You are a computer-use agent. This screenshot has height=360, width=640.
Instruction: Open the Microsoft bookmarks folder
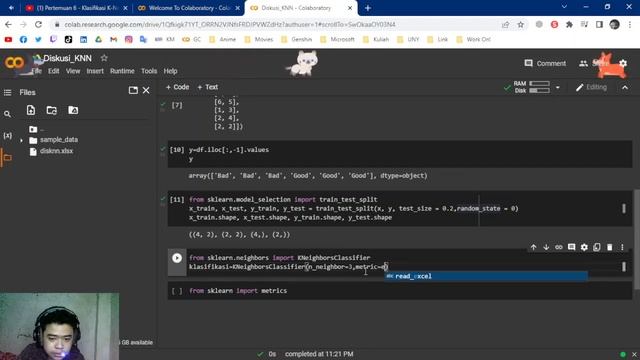point(338,39)
